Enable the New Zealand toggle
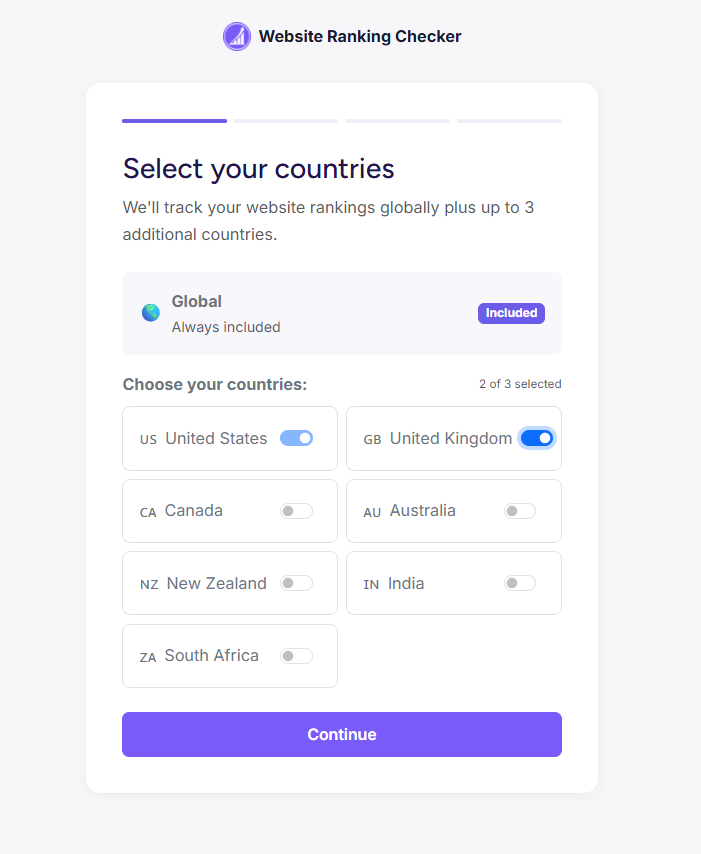 click(x=297, y=583)
